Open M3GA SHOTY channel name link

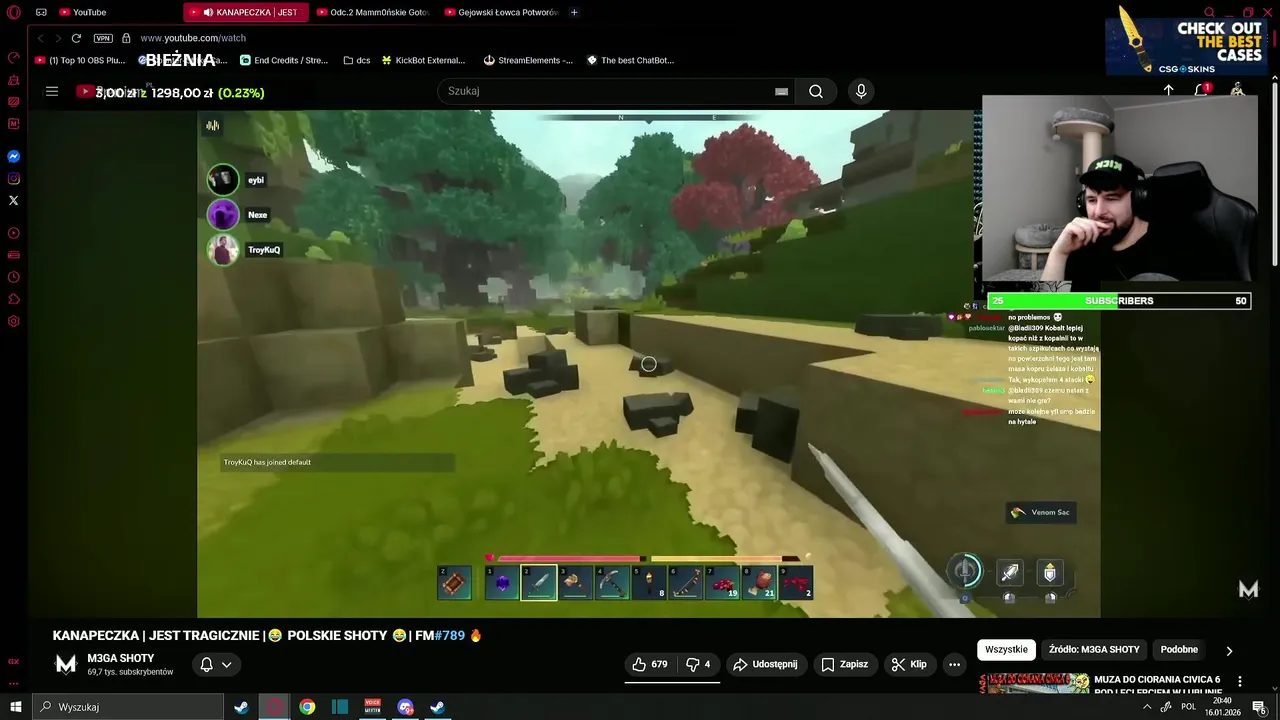tap(120, 658)
